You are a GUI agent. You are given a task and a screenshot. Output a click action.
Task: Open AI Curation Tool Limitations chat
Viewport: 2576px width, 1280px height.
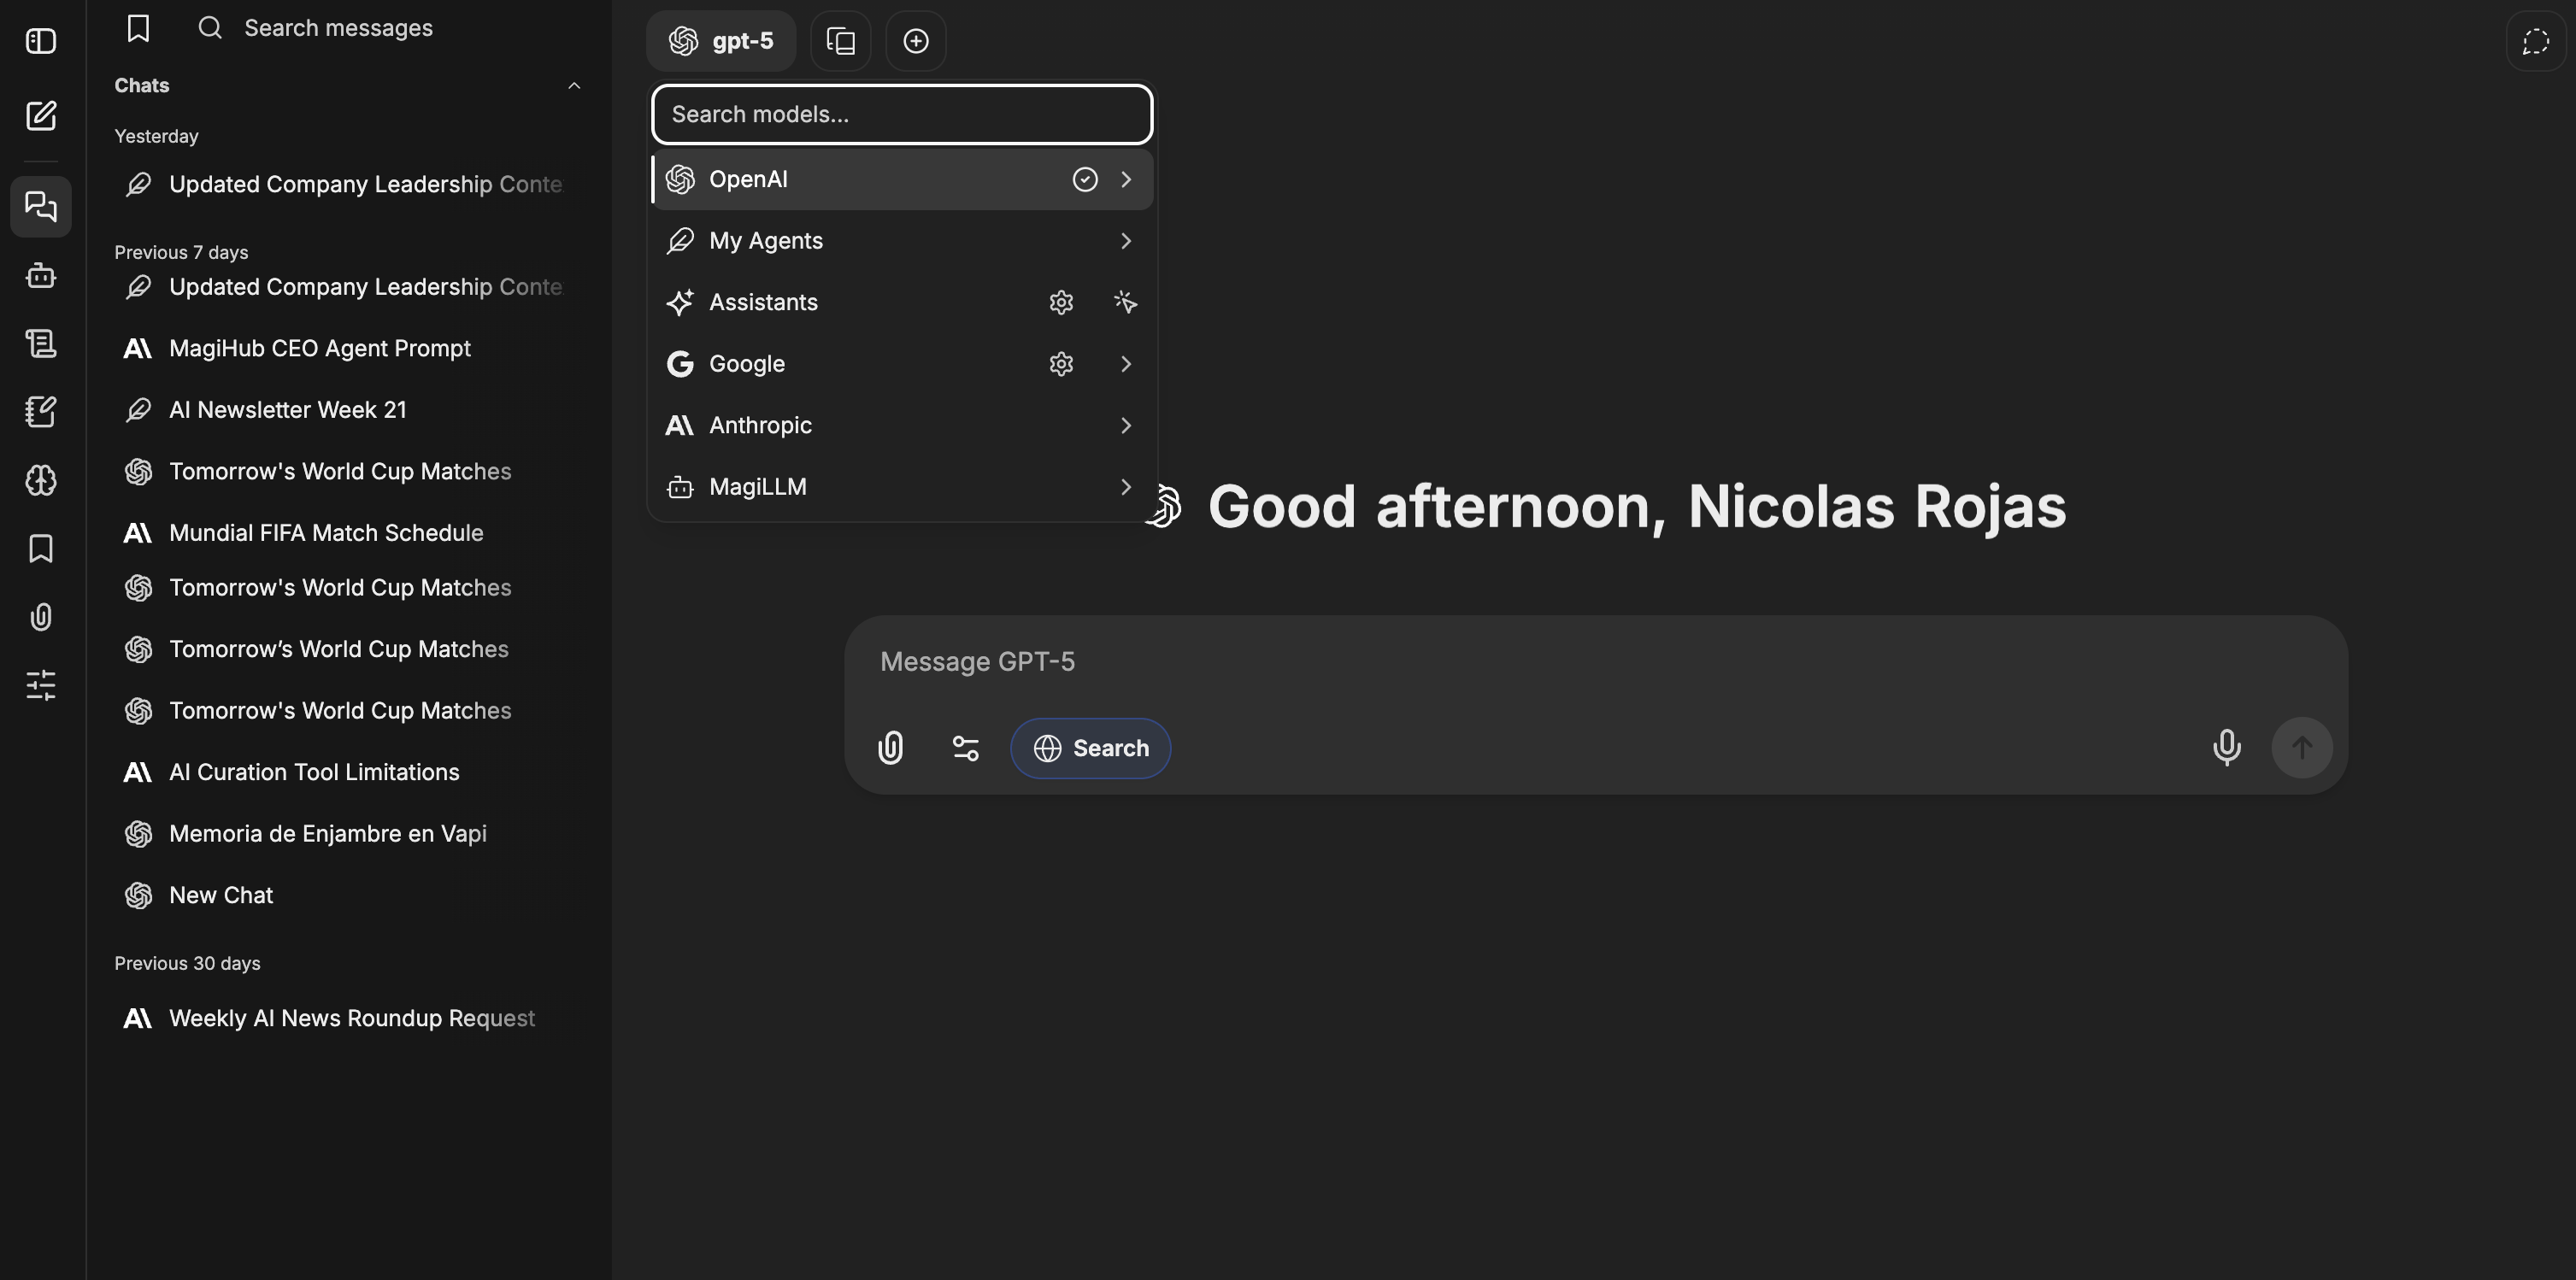348,772
